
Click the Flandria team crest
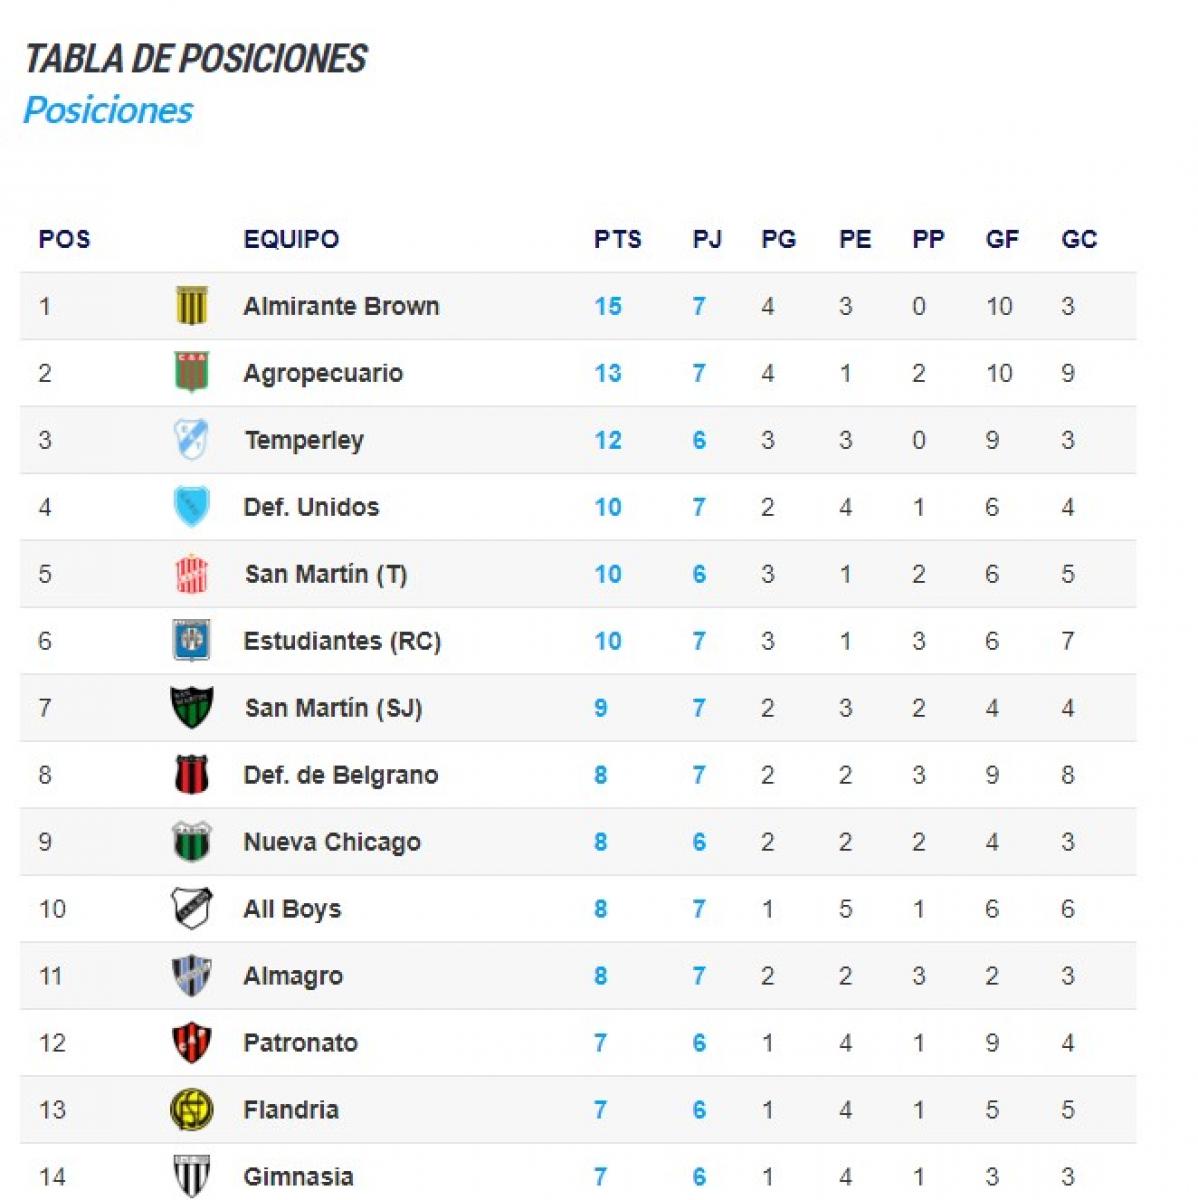191,1110
